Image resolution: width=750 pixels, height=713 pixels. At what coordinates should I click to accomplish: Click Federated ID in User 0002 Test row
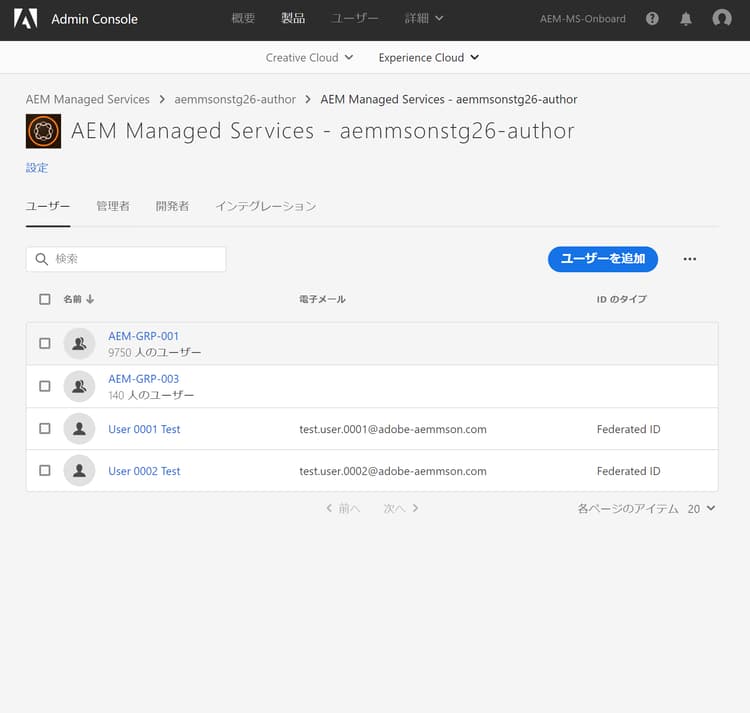(x=629, y=471)
